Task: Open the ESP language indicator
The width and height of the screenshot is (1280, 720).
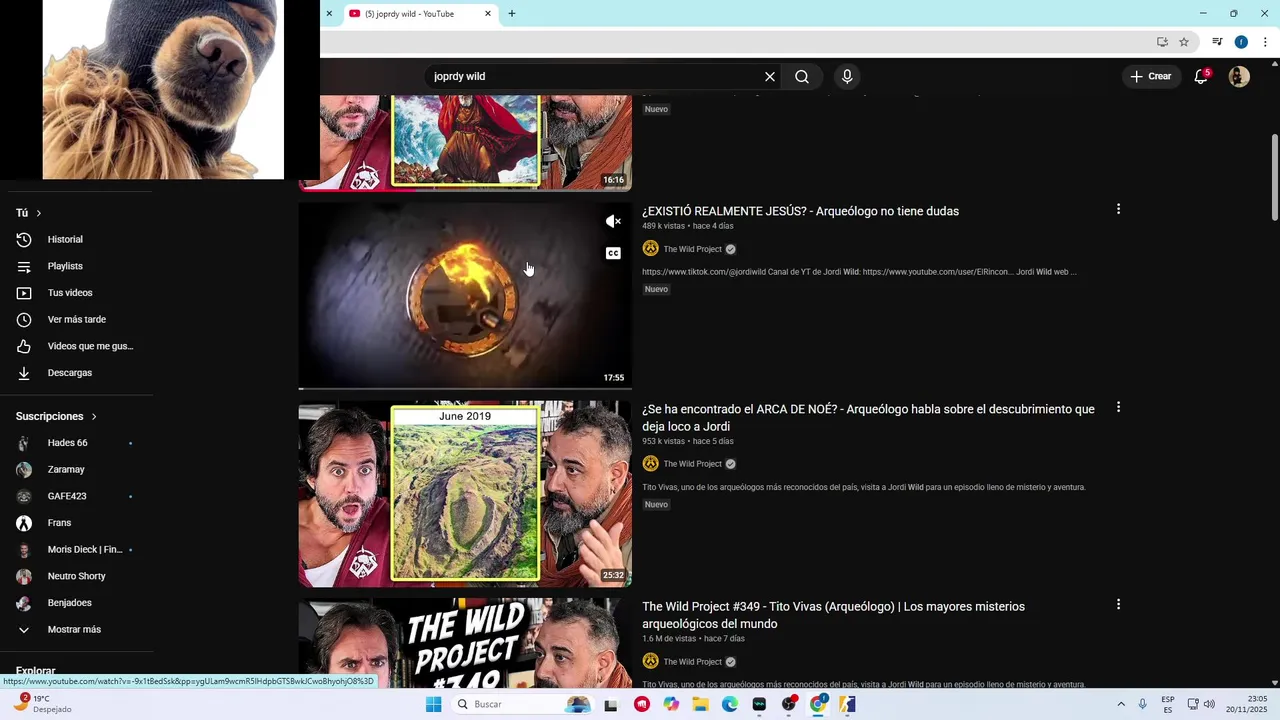Action: pyautogui.click(x=1168, y=704)
